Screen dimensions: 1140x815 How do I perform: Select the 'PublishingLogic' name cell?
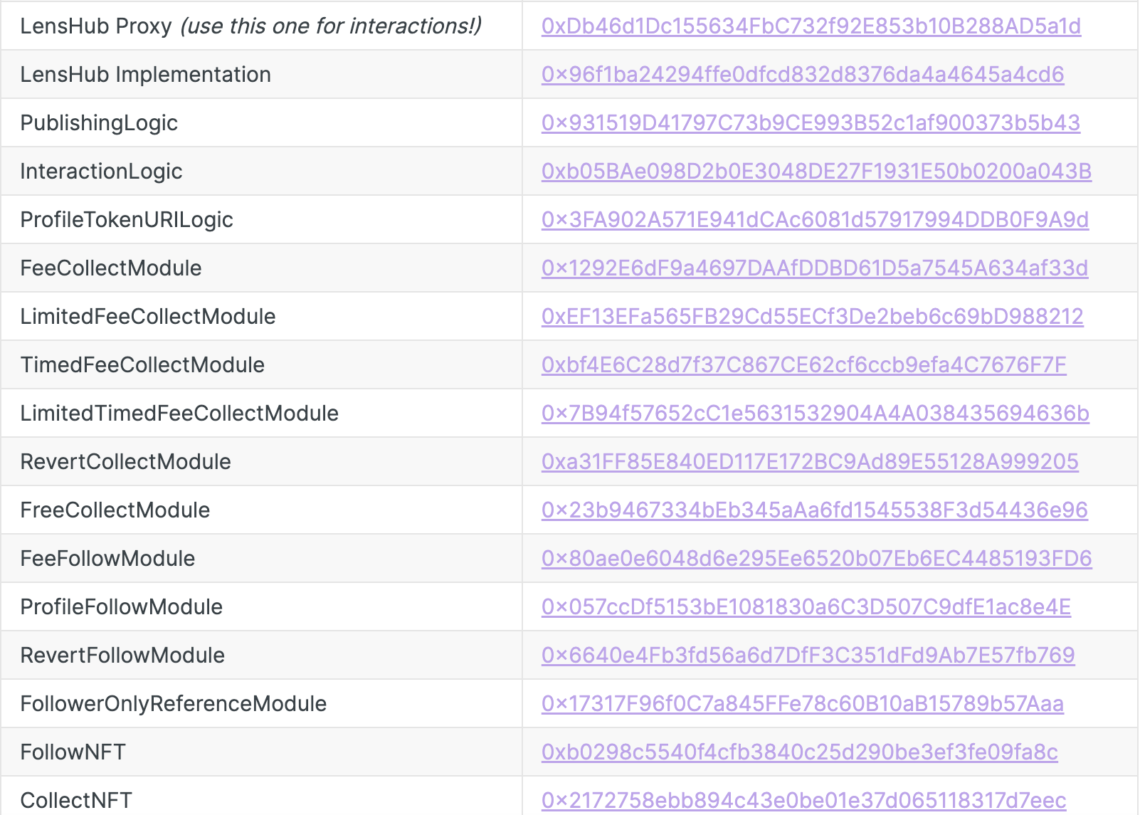pyautogui.click(x=262, y=123)
